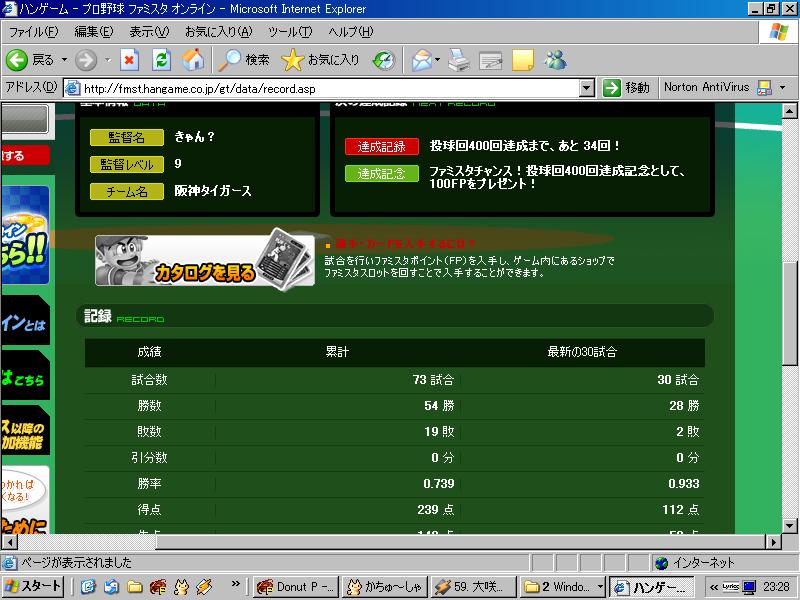Click the Forward arrow button
Screen dimensions: 800x600
coord(86,60)
